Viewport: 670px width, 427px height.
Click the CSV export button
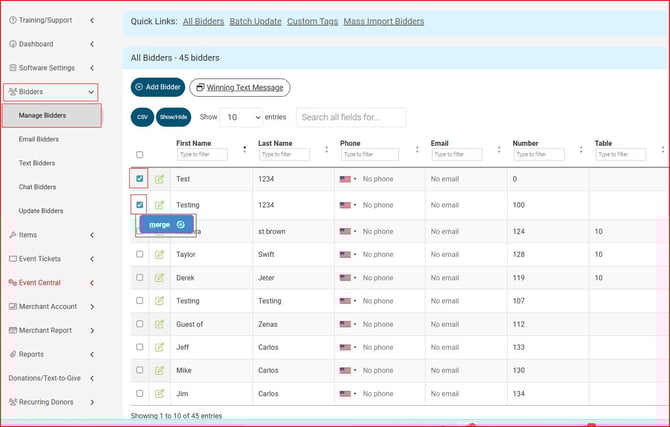coord(141,117)
